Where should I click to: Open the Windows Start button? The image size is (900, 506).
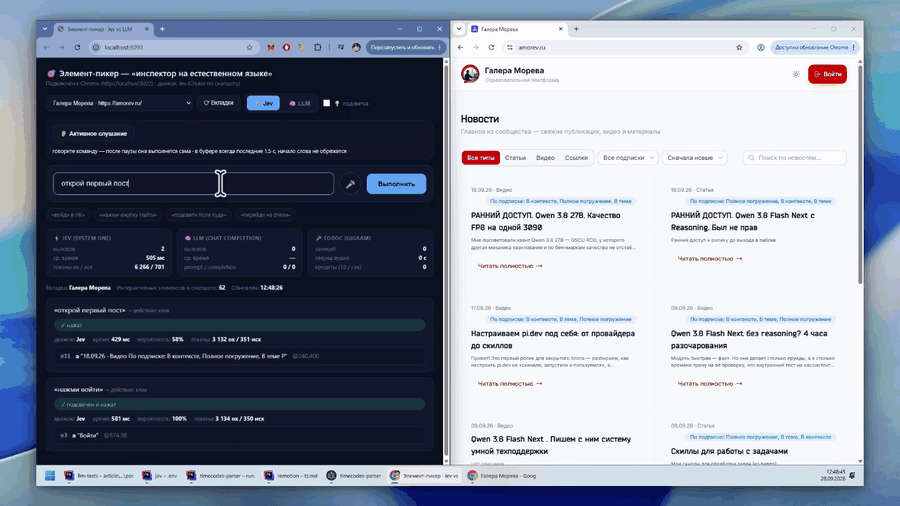pos(50,476)
